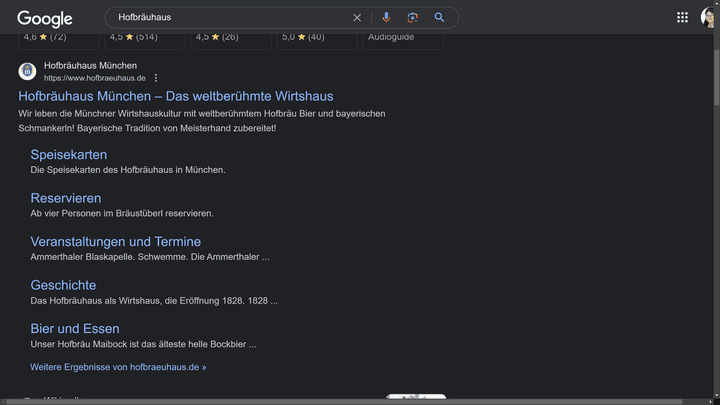Start voice search with microphone icon
This screenshot has width=720, height=405.
pyautogui.click(x=386, y=17)
